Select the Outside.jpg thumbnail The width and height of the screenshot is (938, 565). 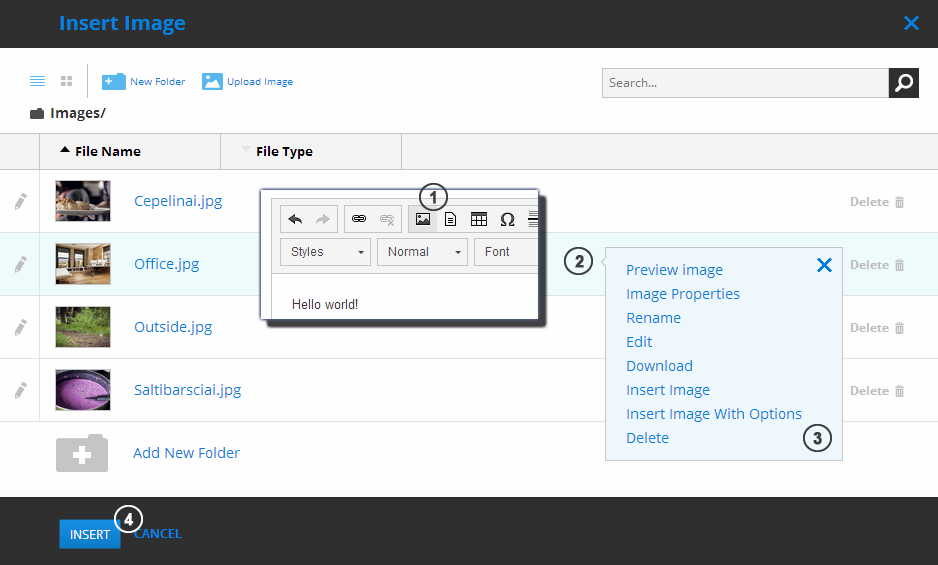pos(83,327)
